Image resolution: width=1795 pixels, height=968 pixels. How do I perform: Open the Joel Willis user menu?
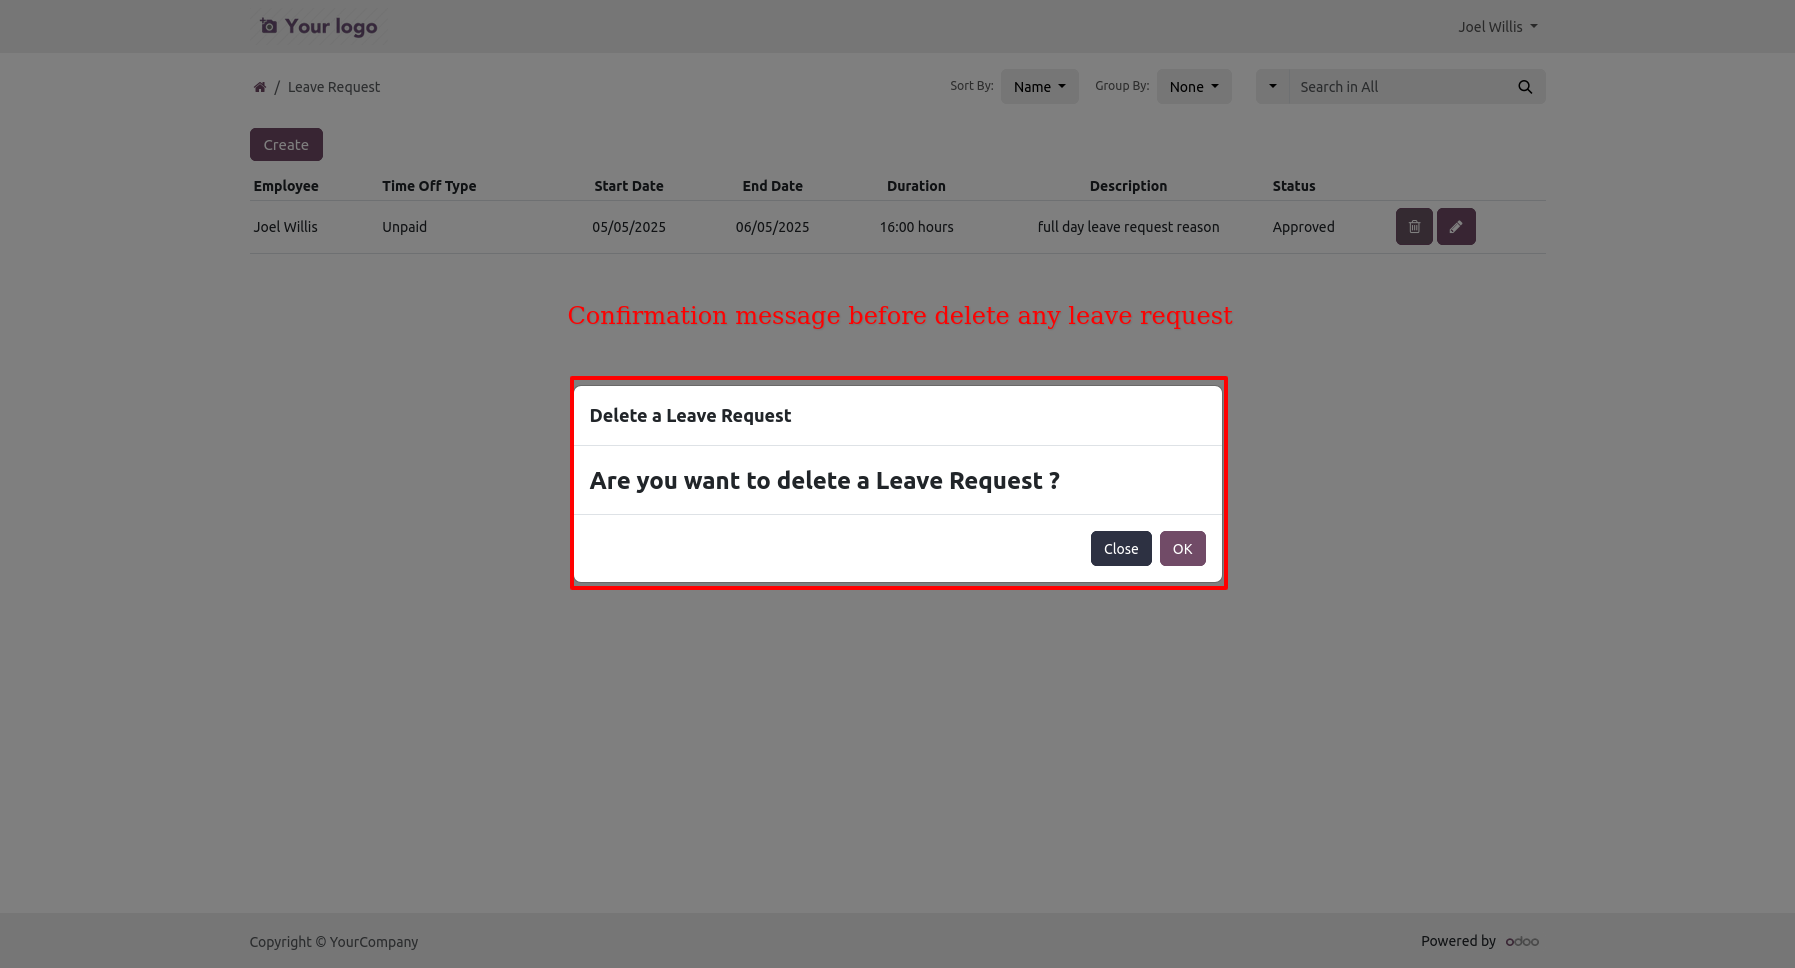(x=1496, y=27)
